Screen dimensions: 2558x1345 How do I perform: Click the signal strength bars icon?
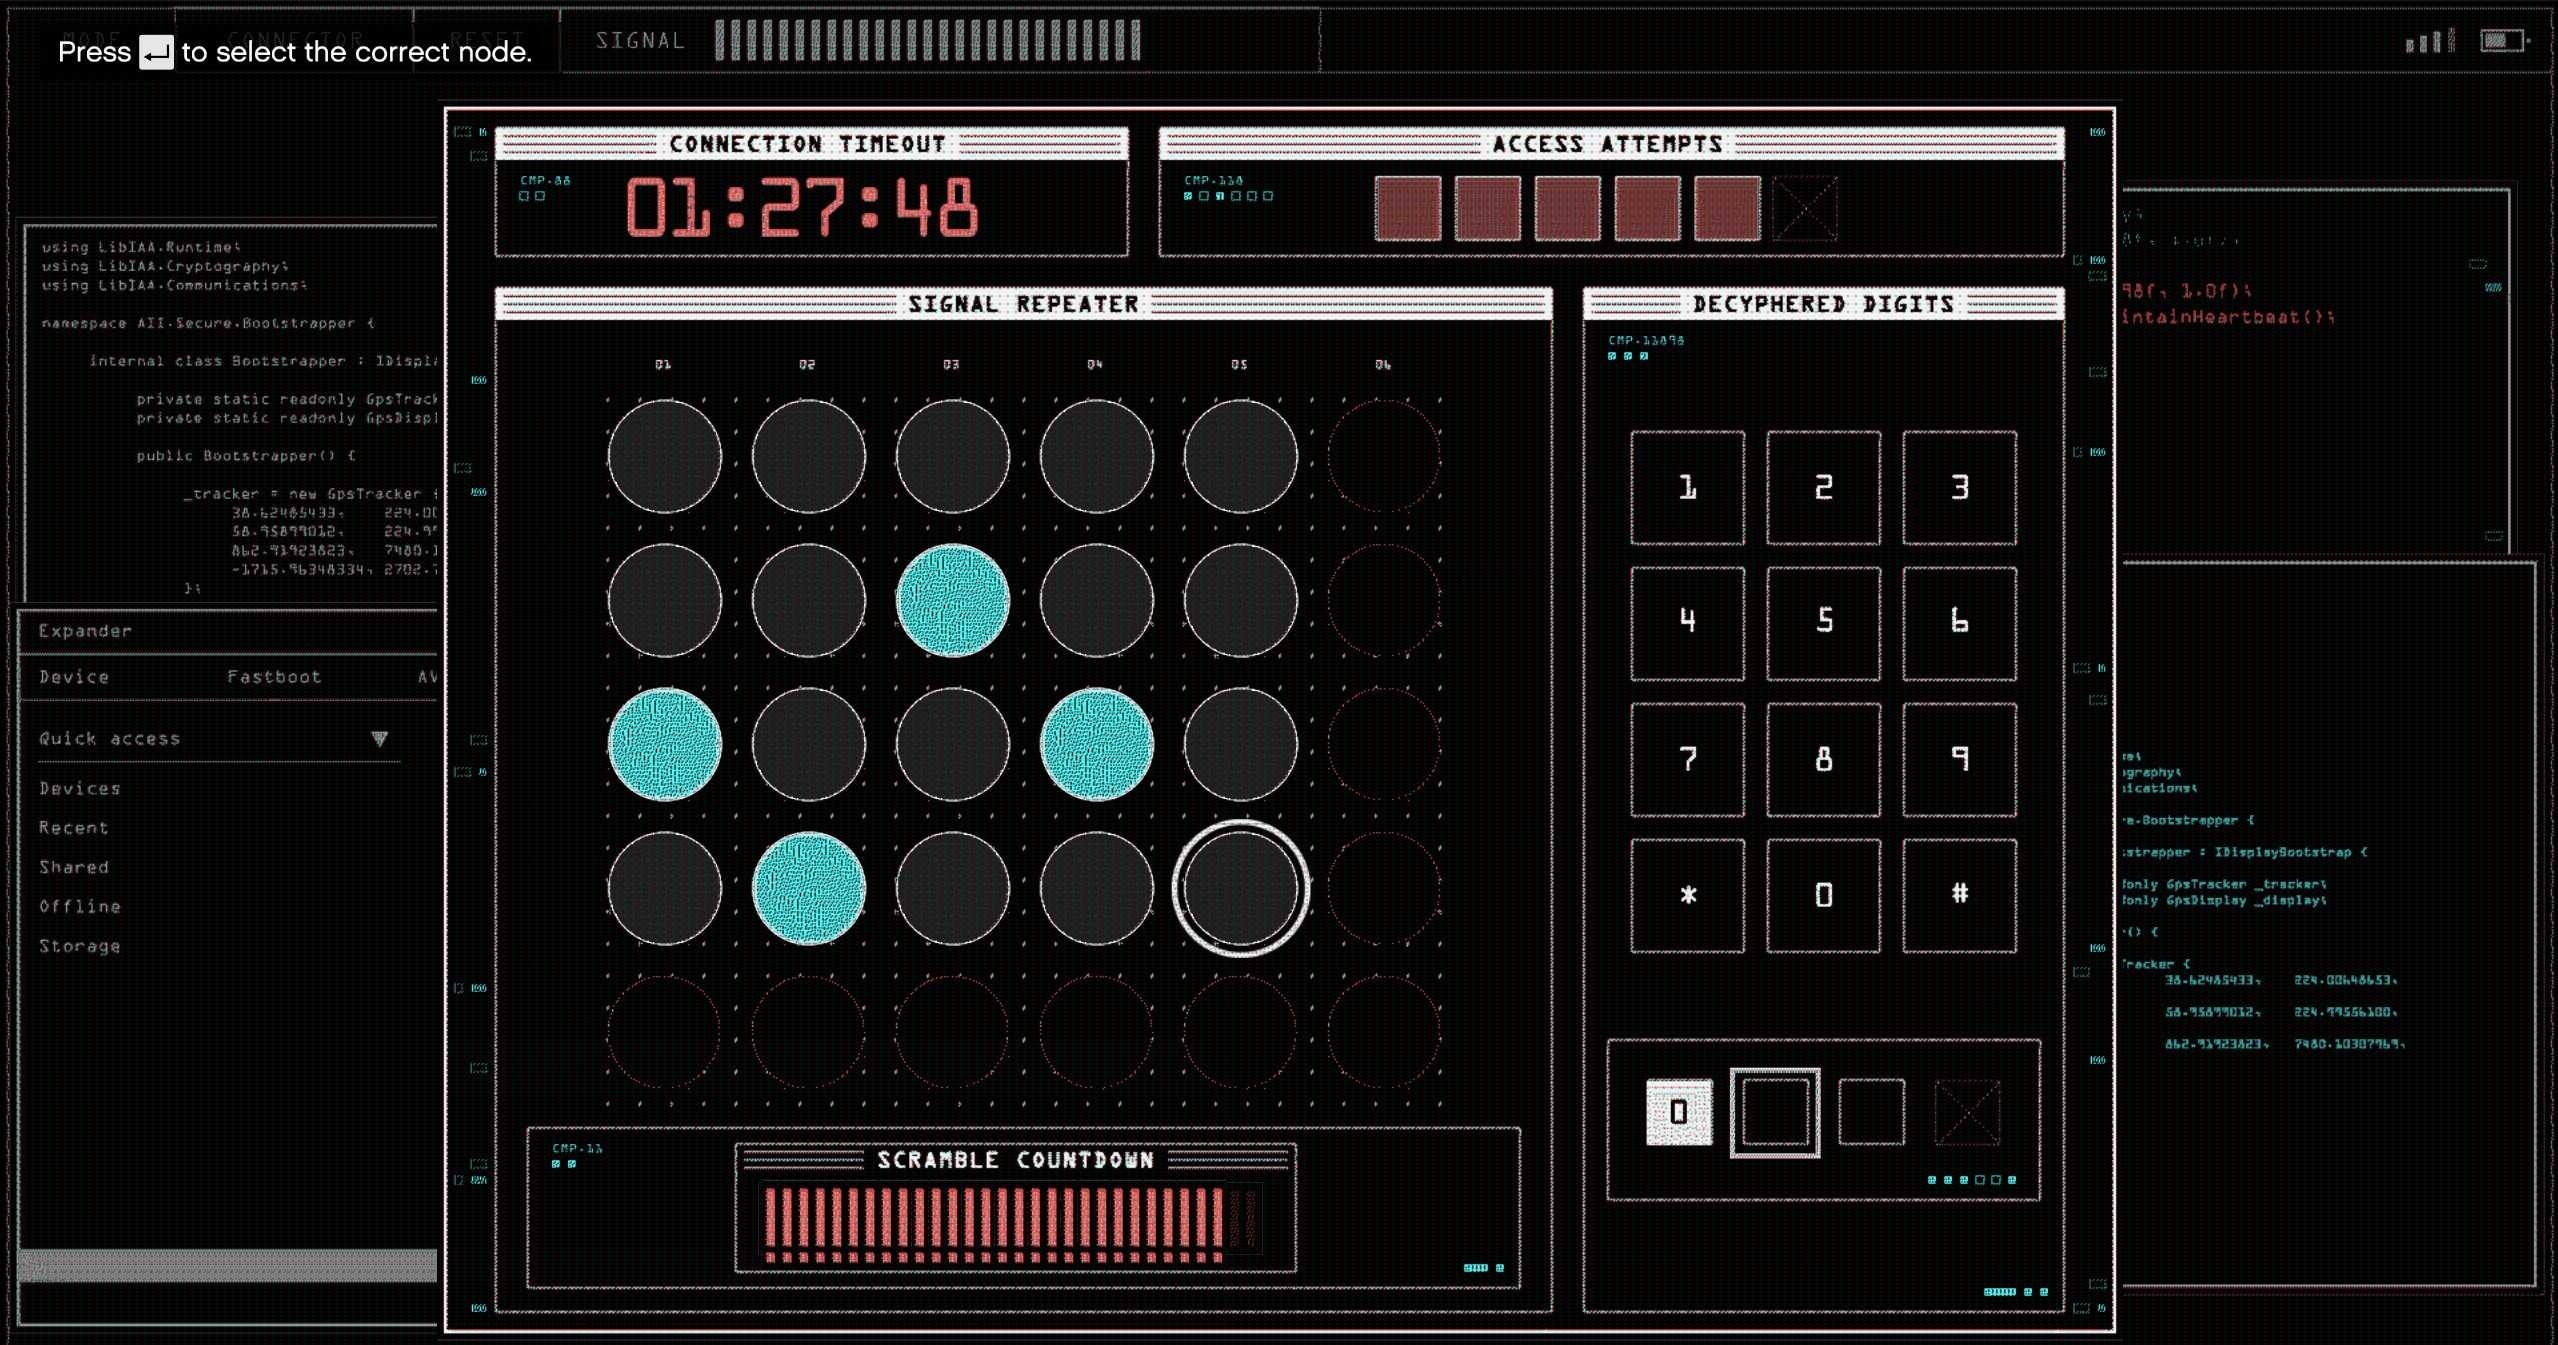pyautogui.click(x=2429, y=41)
